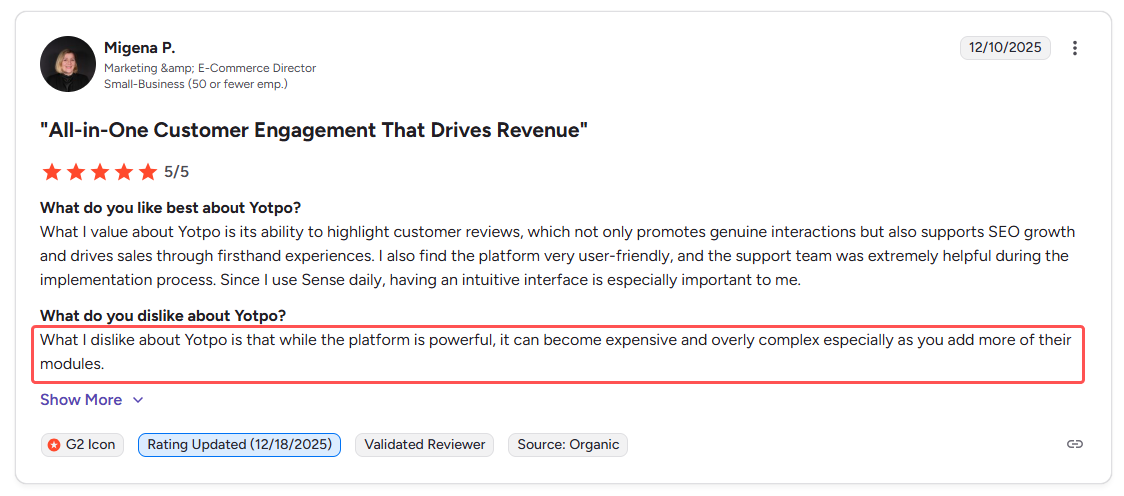Click the reviewer name Migena P.
The image size is (1124, 496).
coord(140,48)
